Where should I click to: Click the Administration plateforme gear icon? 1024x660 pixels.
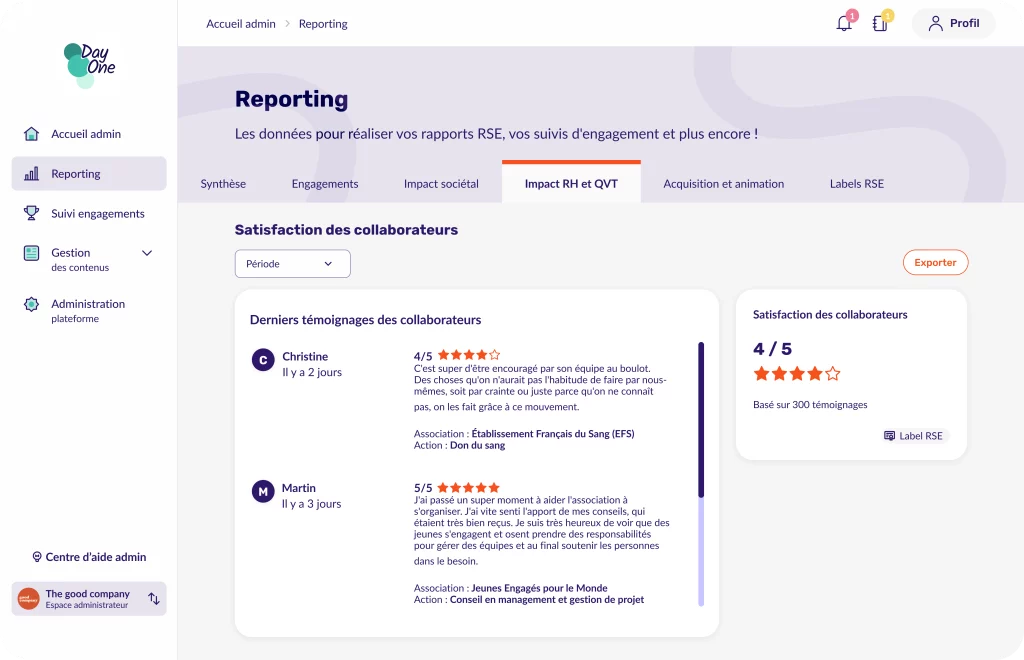pos(32,304)
